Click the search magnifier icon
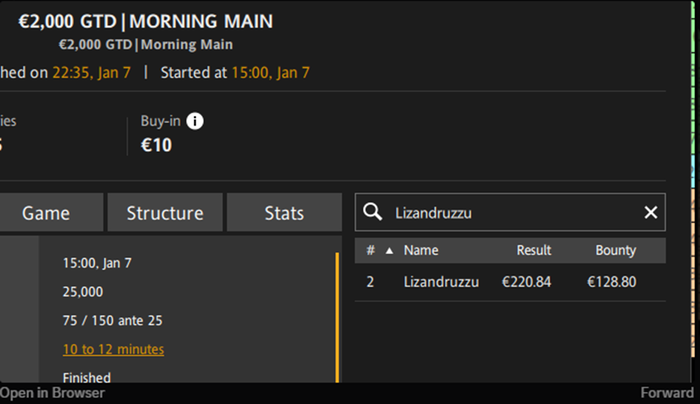Image resolution: width=700 pixels, height=404 pixels. point(373,212)
